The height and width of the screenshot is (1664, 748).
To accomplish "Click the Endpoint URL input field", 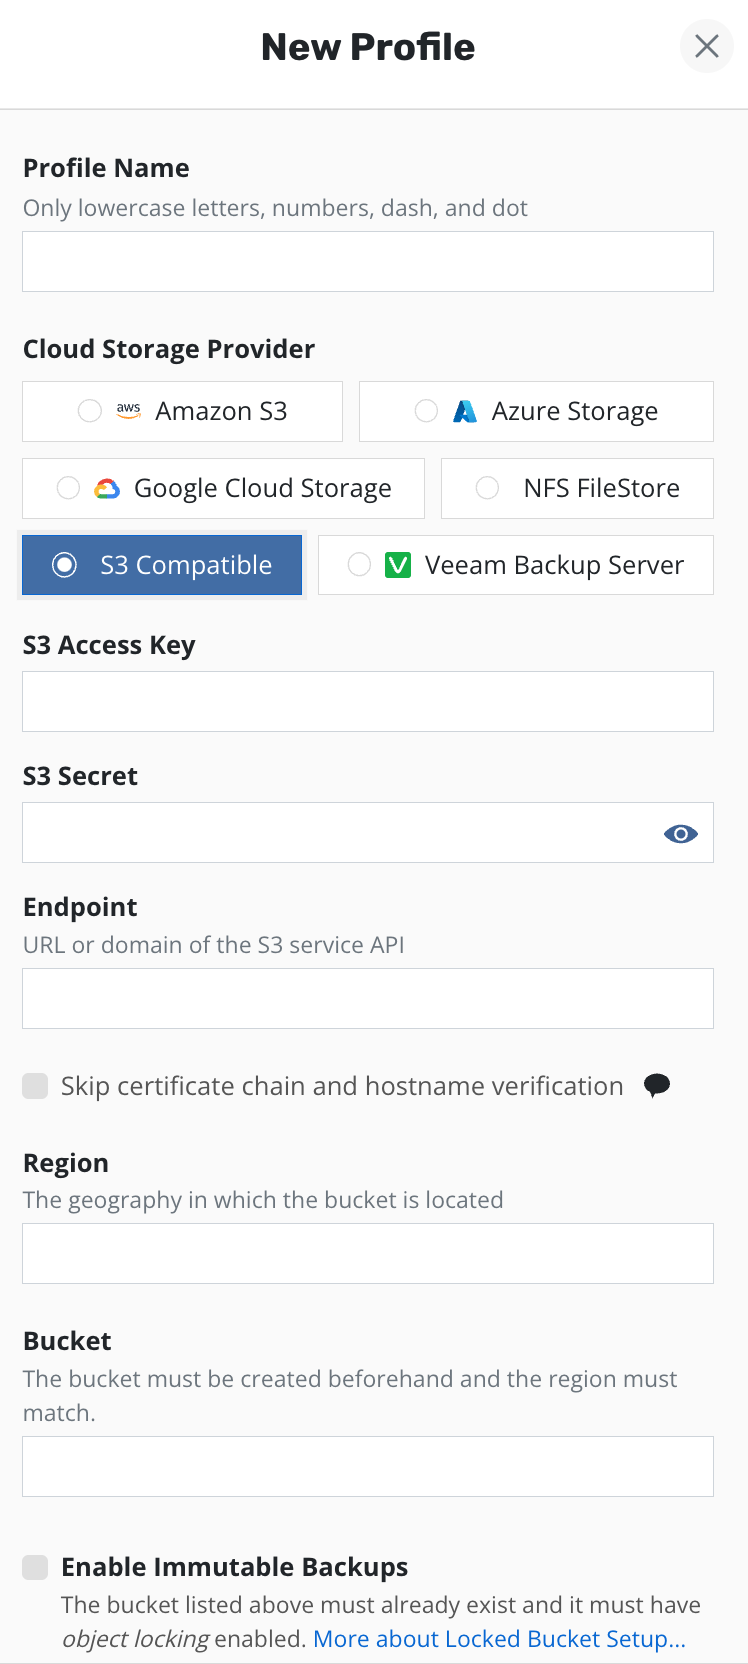I will (367, 998).
